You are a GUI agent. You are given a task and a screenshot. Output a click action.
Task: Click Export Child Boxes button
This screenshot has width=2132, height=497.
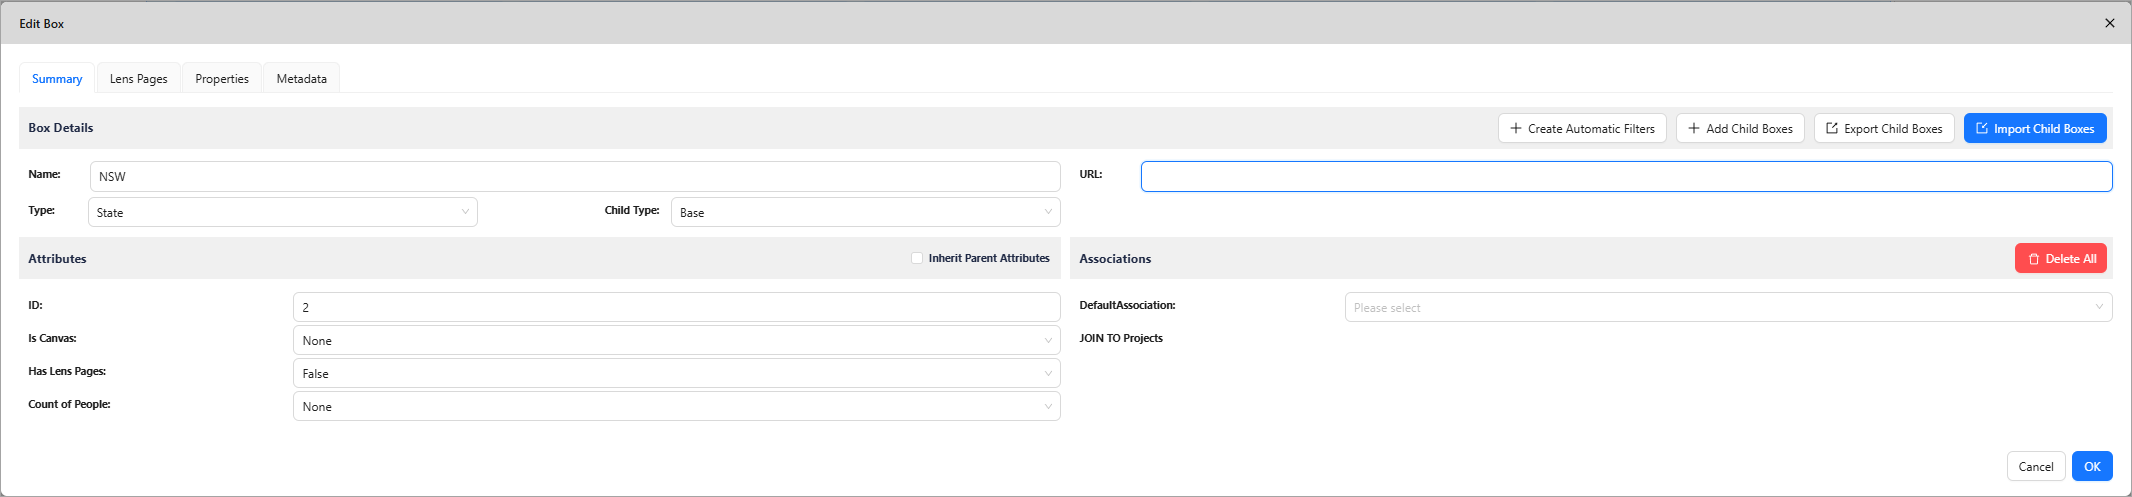click(x=1884, y=128)
